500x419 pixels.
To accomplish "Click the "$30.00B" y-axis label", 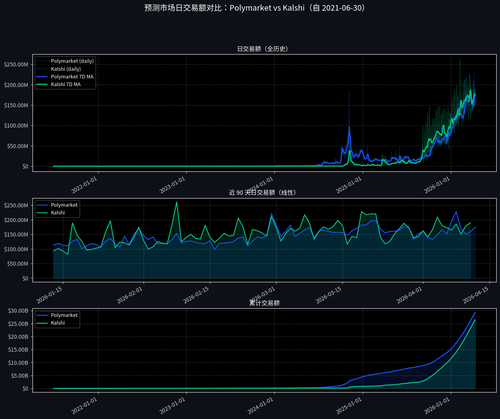I will click(18, 311).
